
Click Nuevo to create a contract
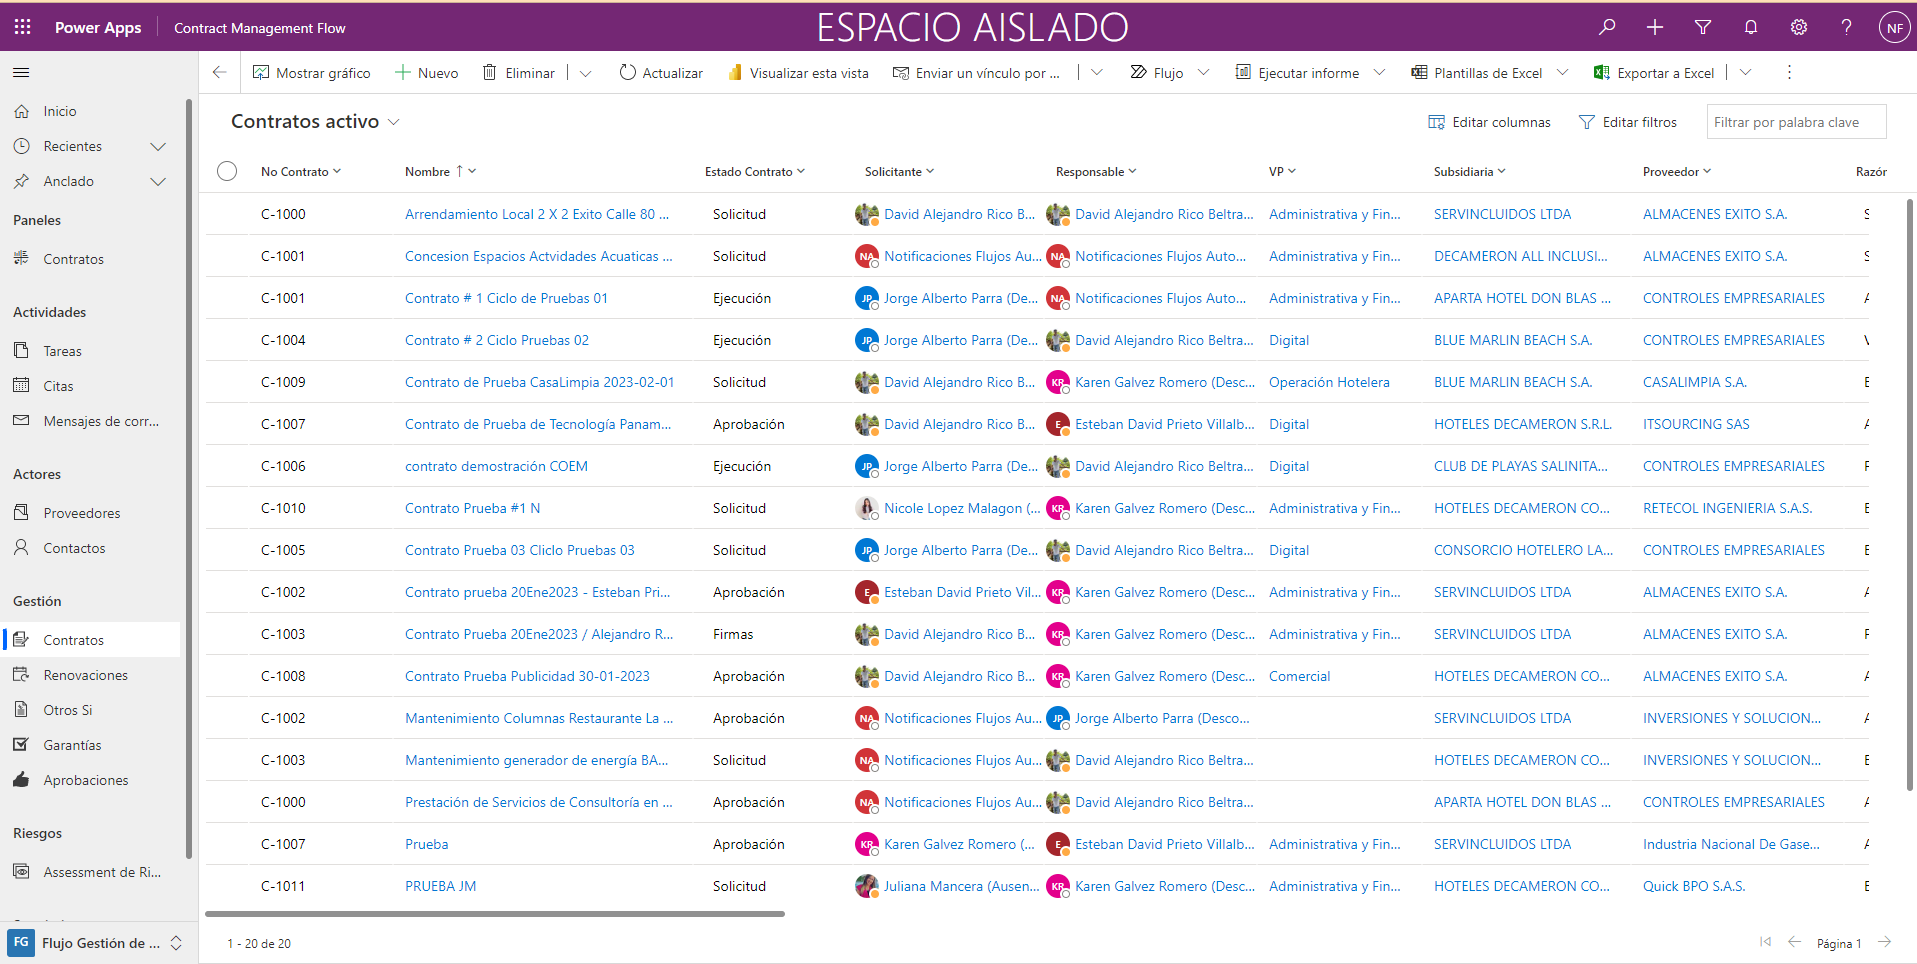coord(427,73)
